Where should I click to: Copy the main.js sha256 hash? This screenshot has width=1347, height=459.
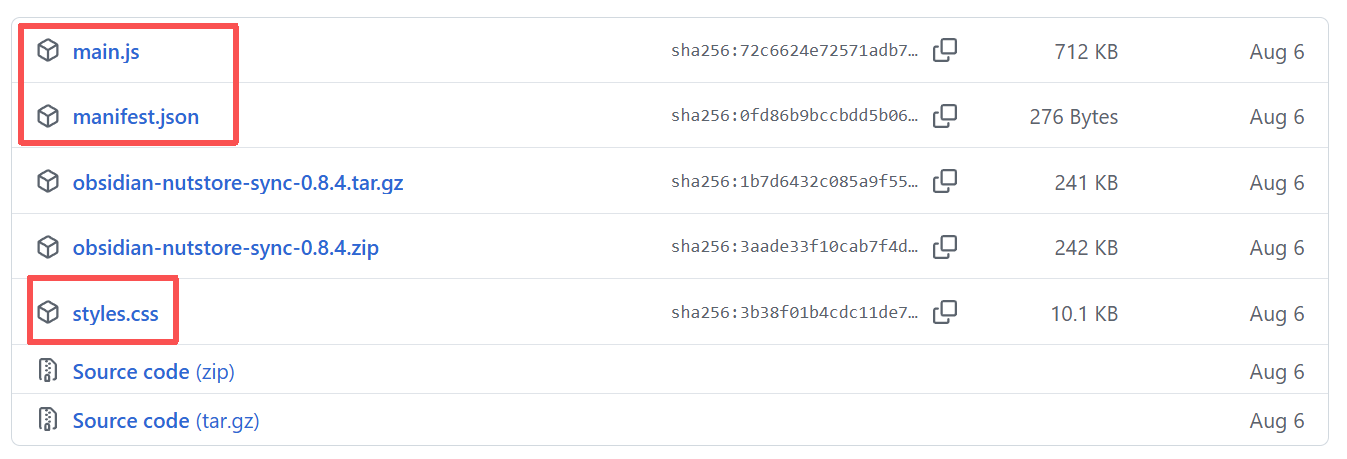(x=944, y=51)
